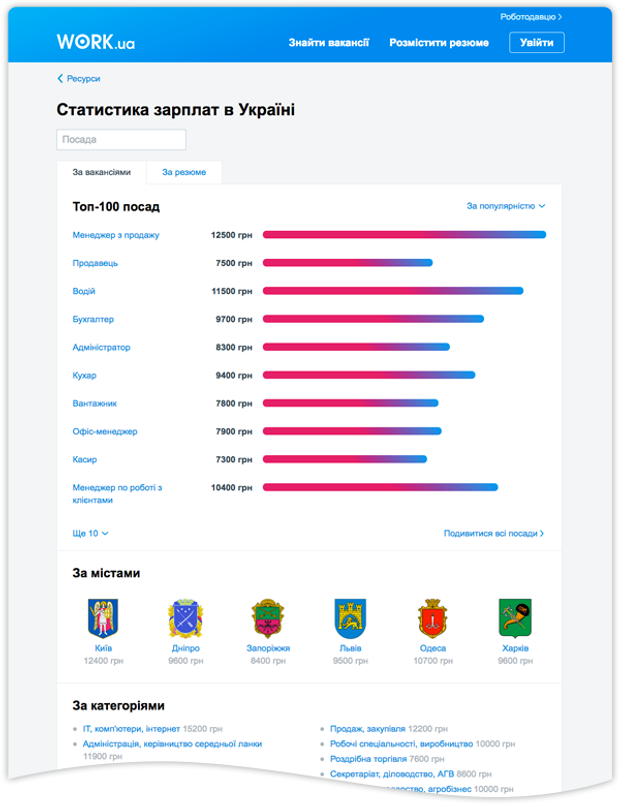This screenshot has height=808, width=620.
Task: Select the Odesa coat of arms
Action: 433,619
